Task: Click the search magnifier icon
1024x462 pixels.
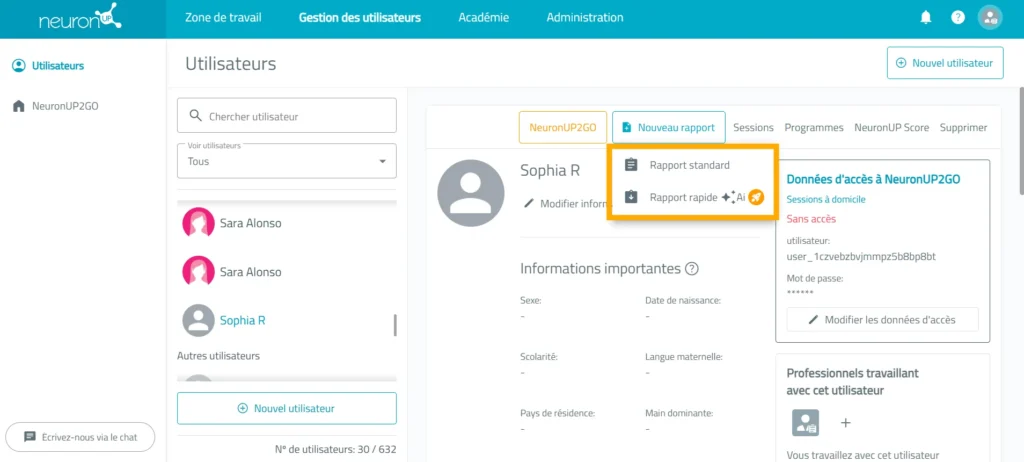Action: pyautogui.click(x=195, y=116)
